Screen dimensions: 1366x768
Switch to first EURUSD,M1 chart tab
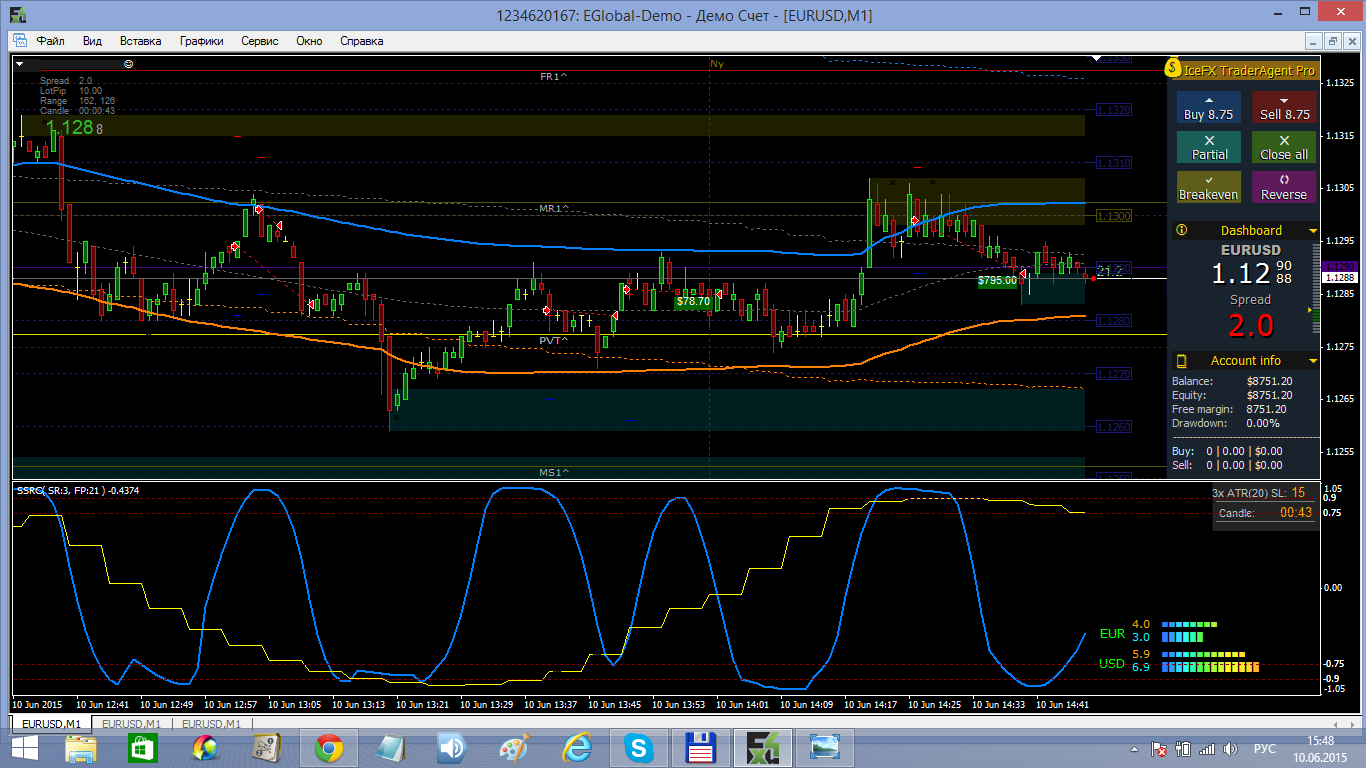coord(51,724)
